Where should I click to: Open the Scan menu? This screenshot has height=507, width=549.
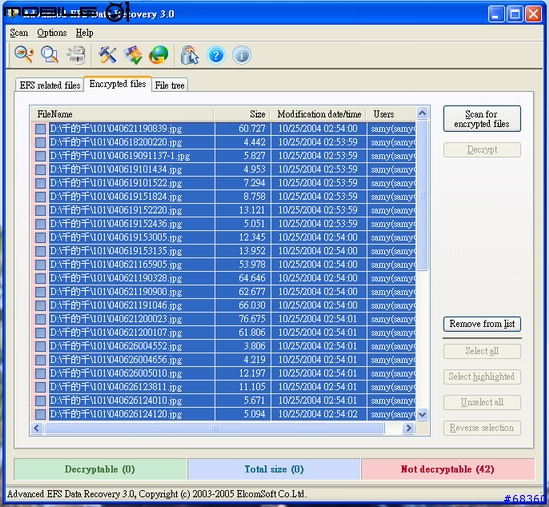click(x=19, y=33)
